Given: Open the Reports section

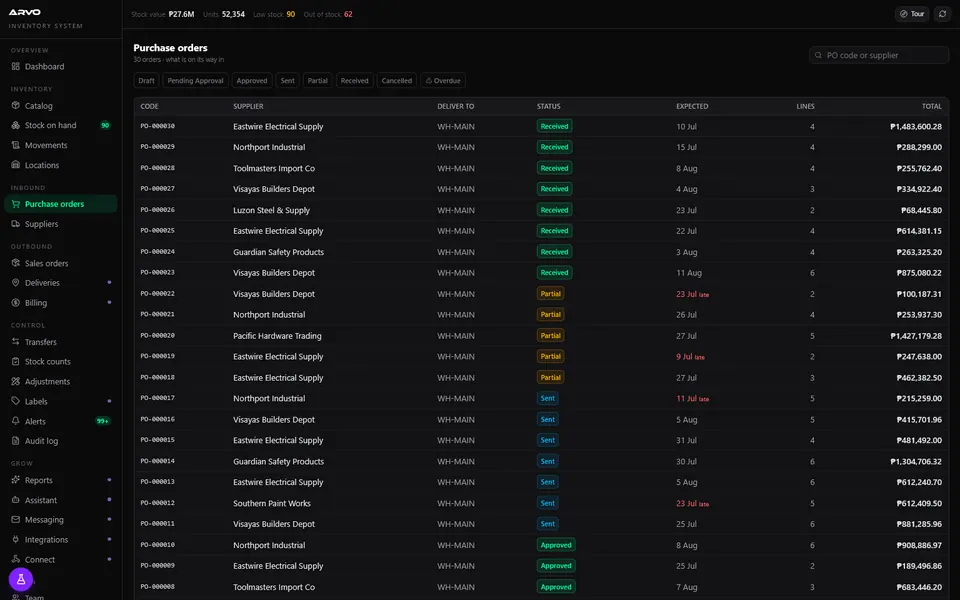Looking at the screenshot, I should coord(61,480).
